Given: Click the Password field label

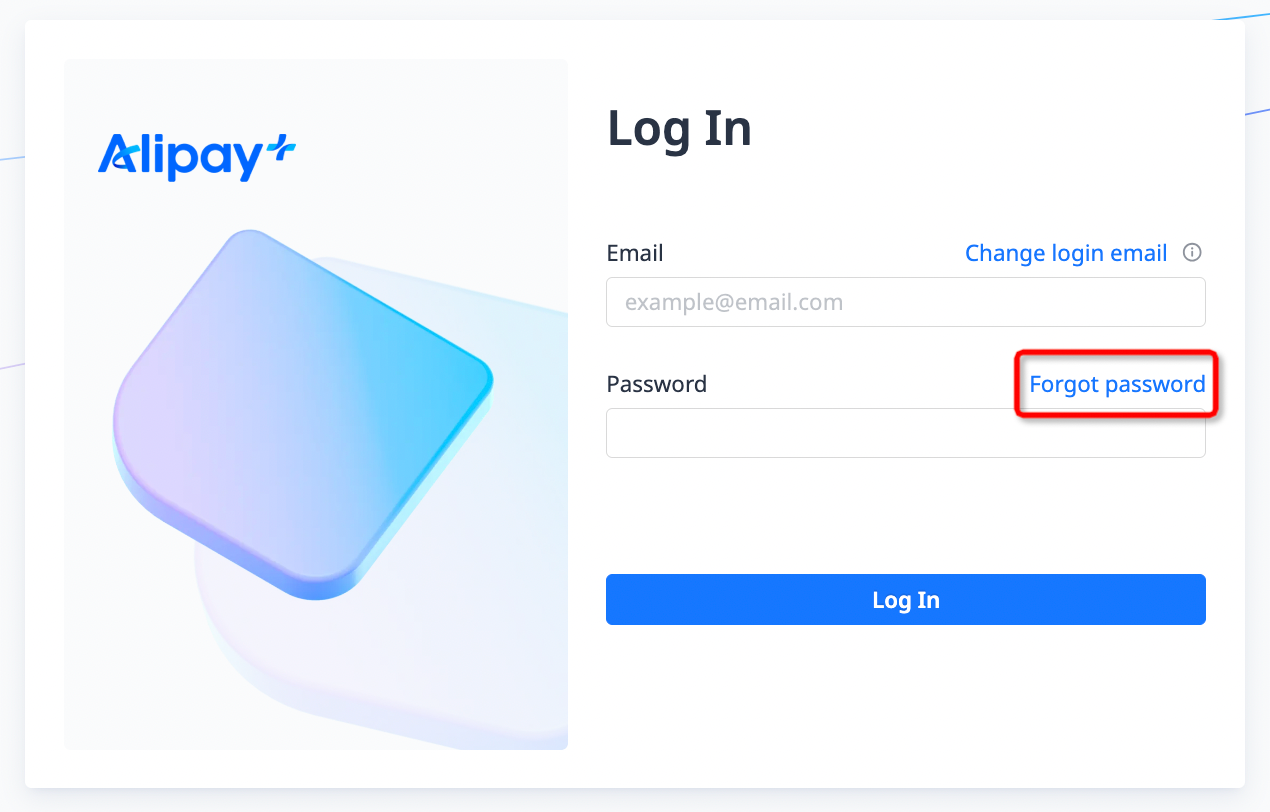Looking at the screenshot, I should [656, 384].
